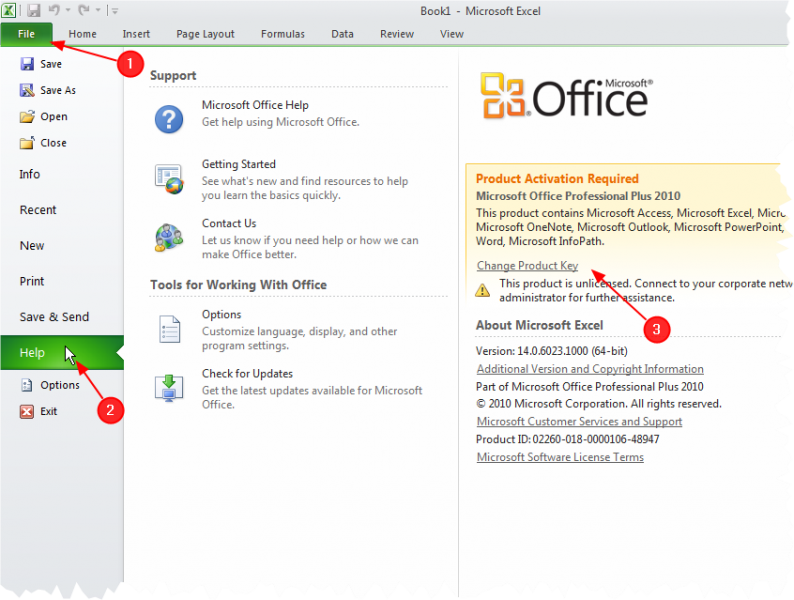Screen dimensions: 794x600
Task: Click the Save As icon in sidebar
Action: [x=27, y=90]
